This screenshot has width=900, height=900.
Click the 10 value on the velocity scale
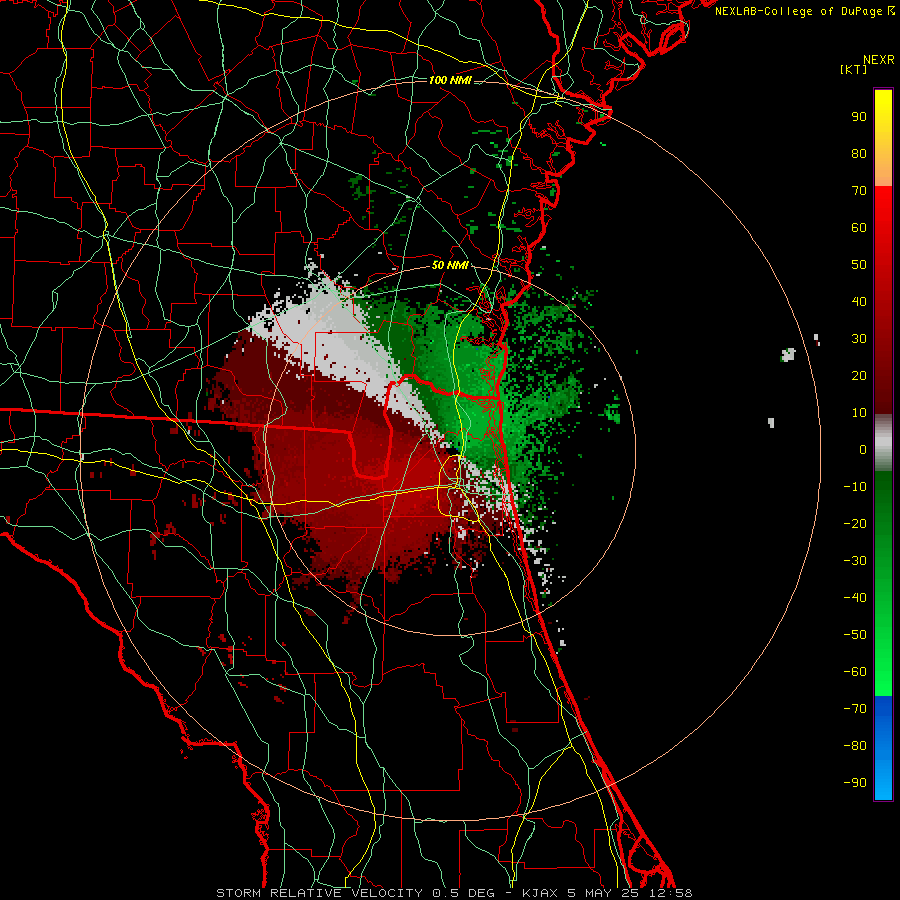click(x=859, y=413)
